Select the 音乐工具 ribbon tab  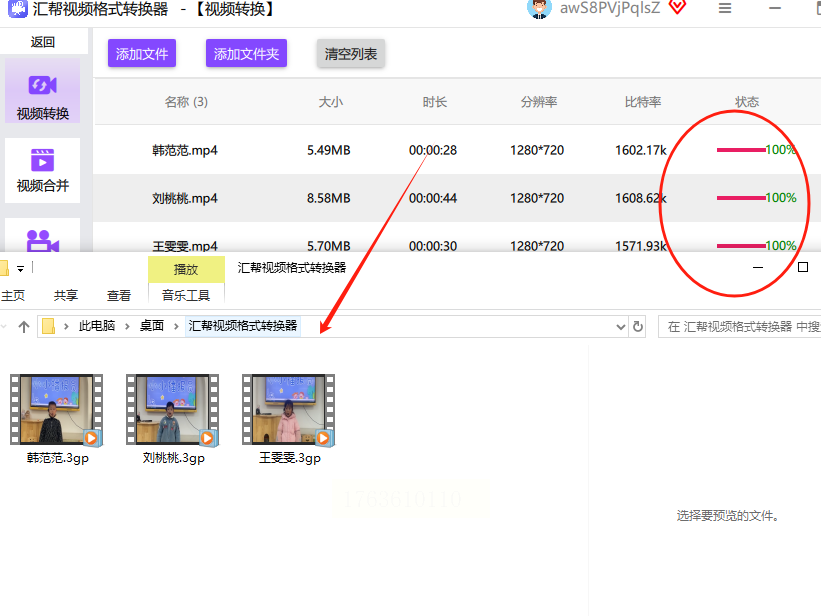click(x=186, y=295)
